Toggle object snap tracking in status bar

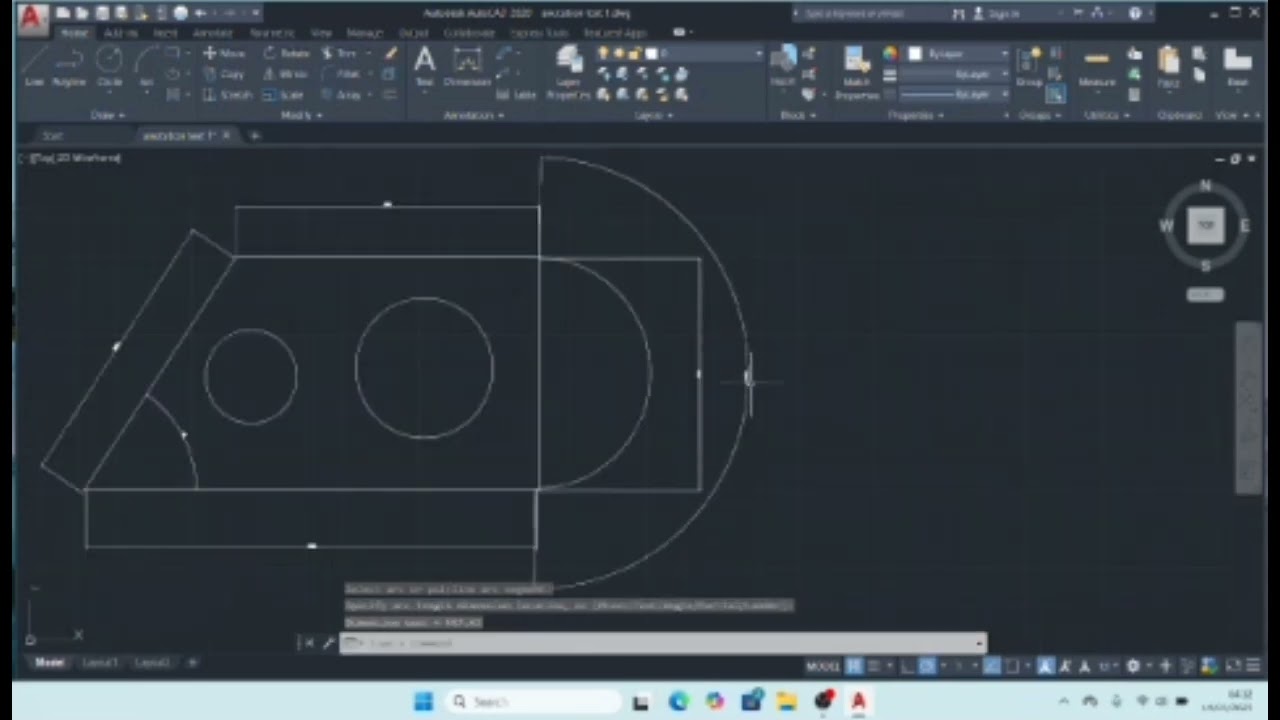pos(991,666)
